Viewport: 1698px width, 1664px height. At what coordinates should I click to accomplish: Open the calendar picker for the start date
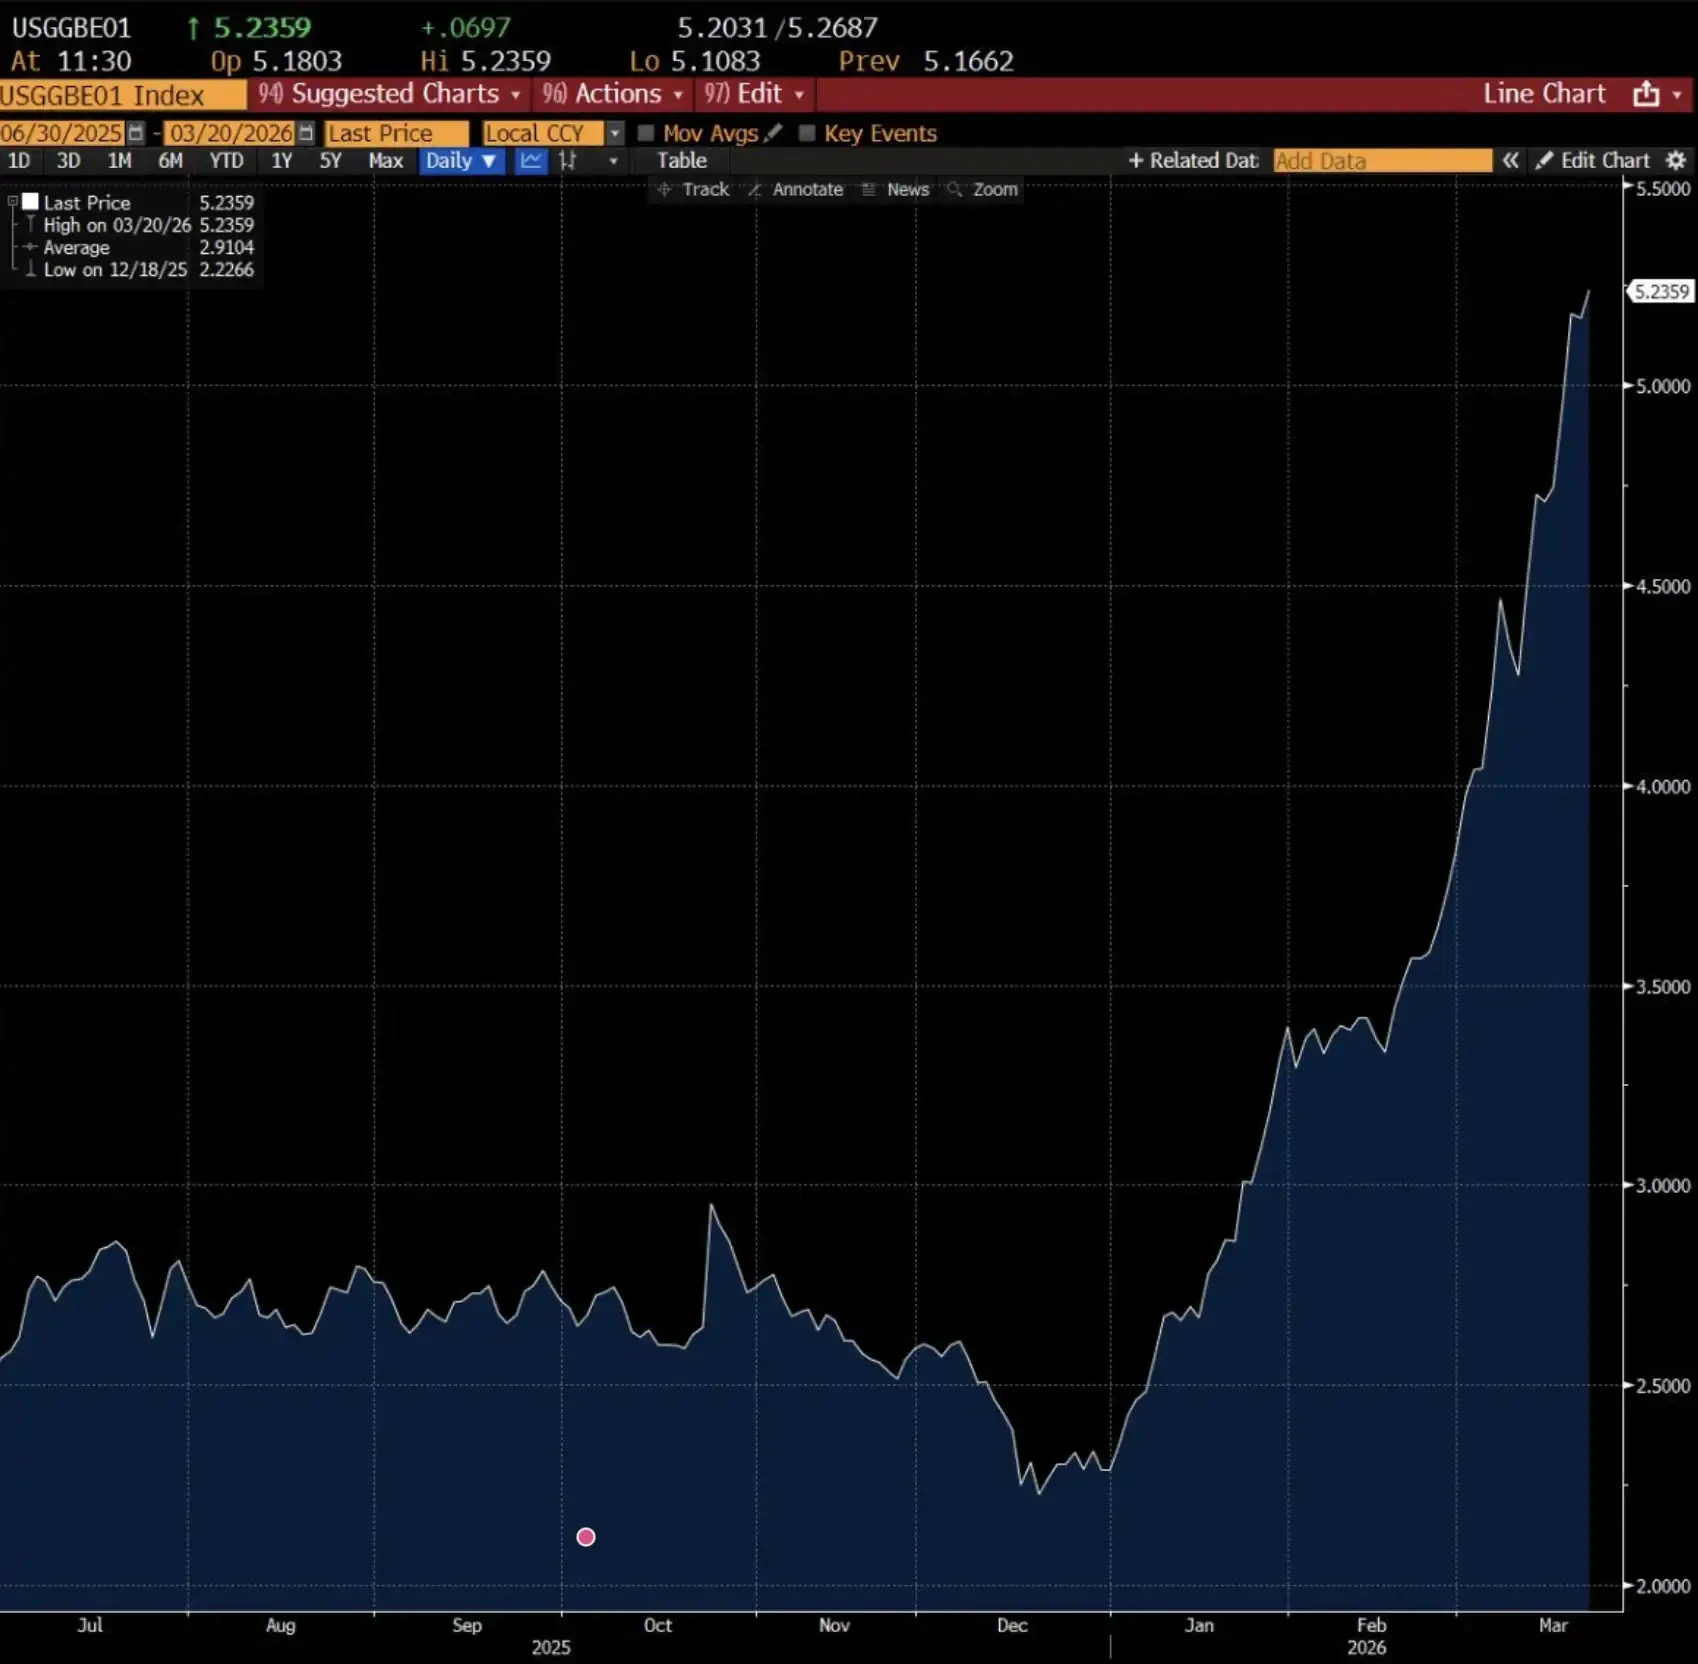pos(136,132)
